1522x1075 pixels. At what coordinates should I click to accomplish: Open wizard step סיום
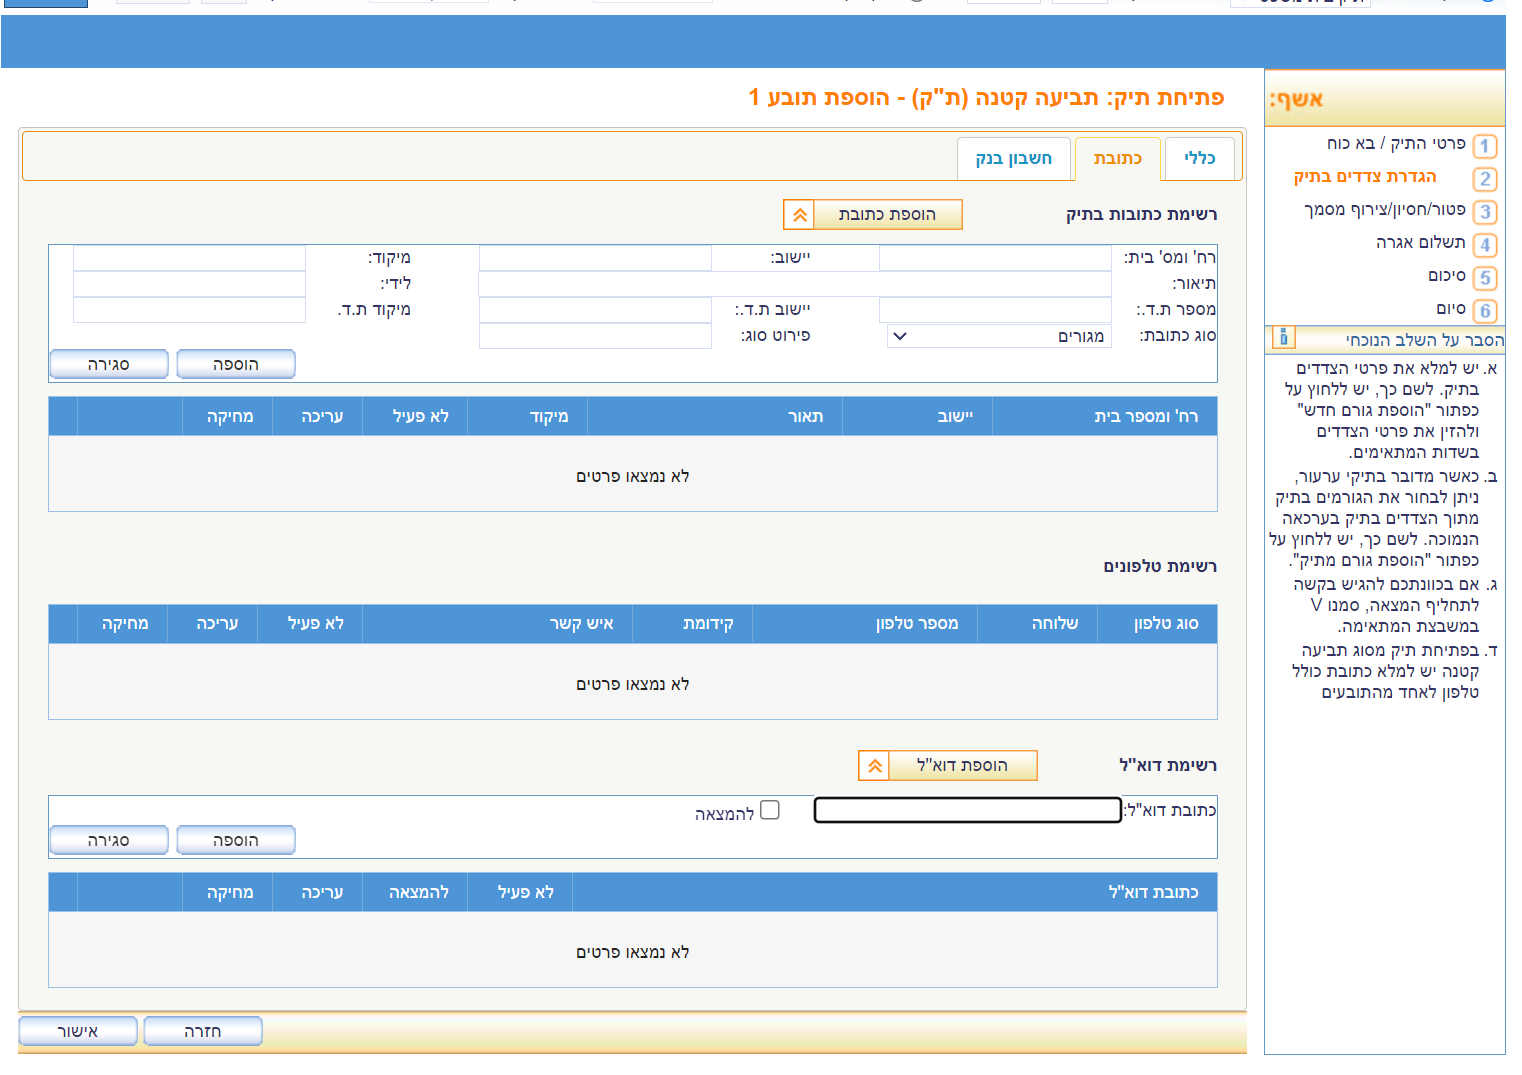point(1451,309)
